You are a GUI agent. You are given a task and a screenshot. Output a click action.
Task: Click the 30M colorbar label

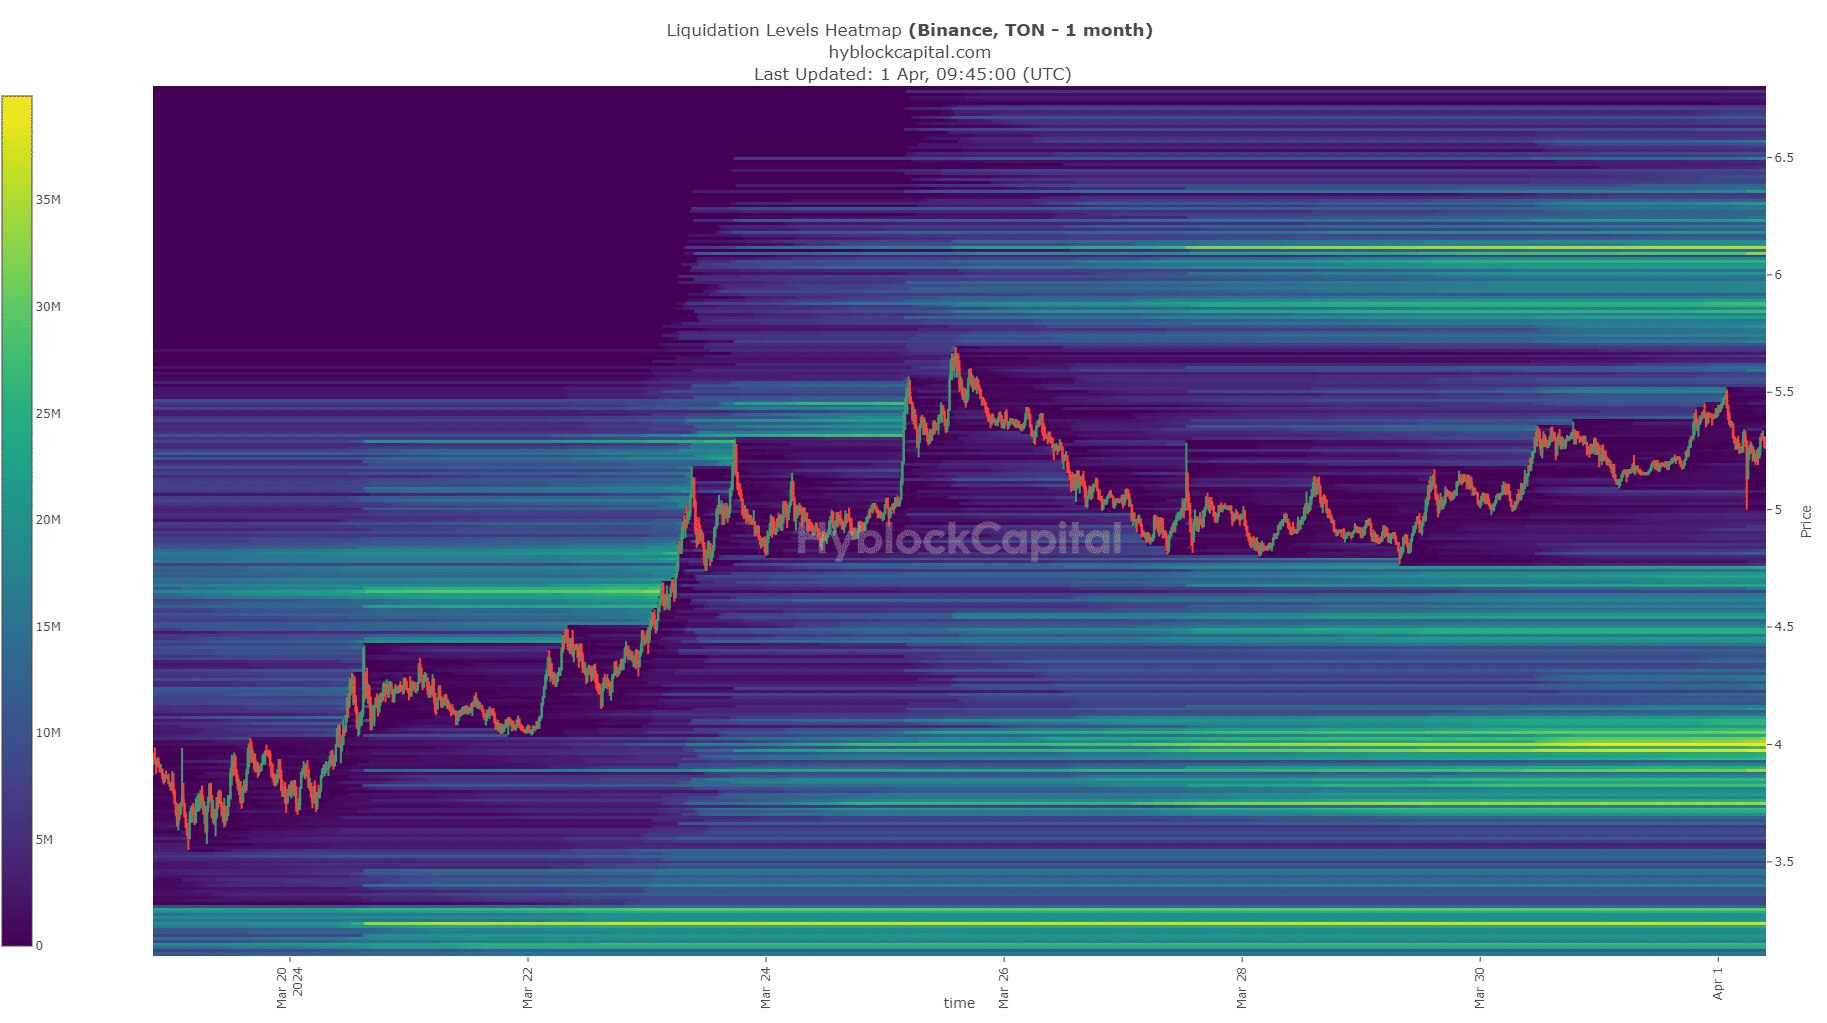pos(48,307)
